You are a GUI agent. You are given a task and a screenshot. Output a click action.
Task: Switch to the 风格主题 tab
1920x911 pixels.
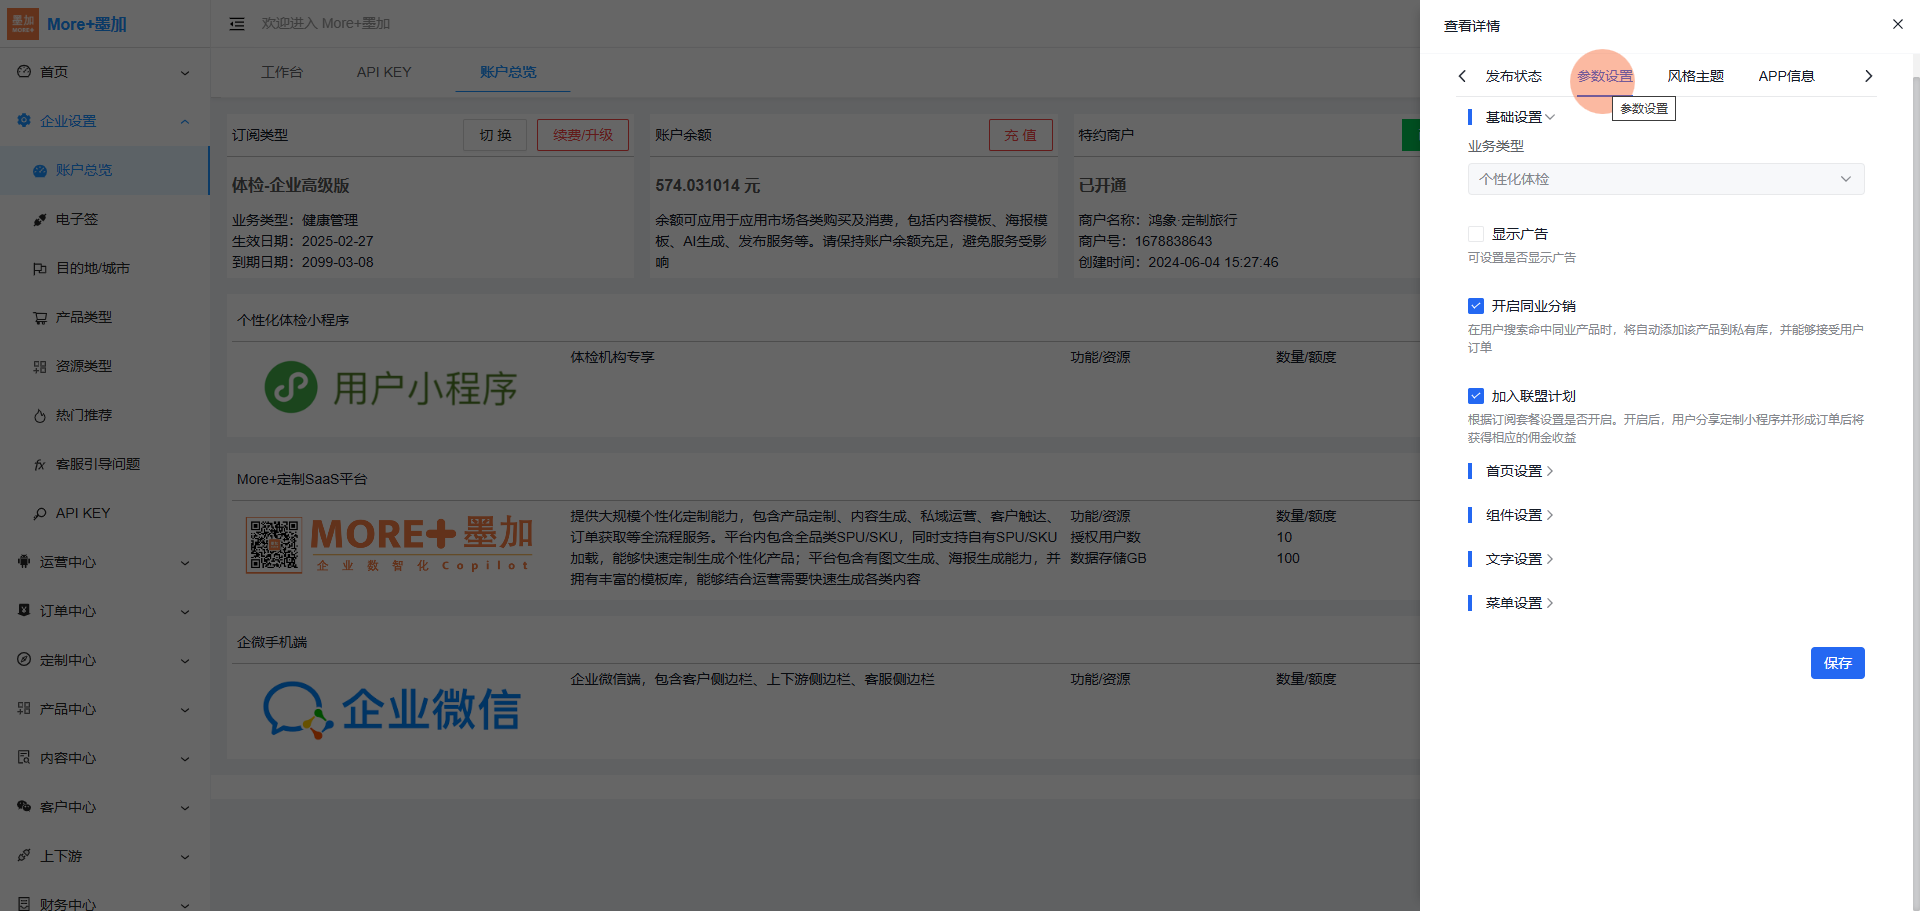(1695, 76)
